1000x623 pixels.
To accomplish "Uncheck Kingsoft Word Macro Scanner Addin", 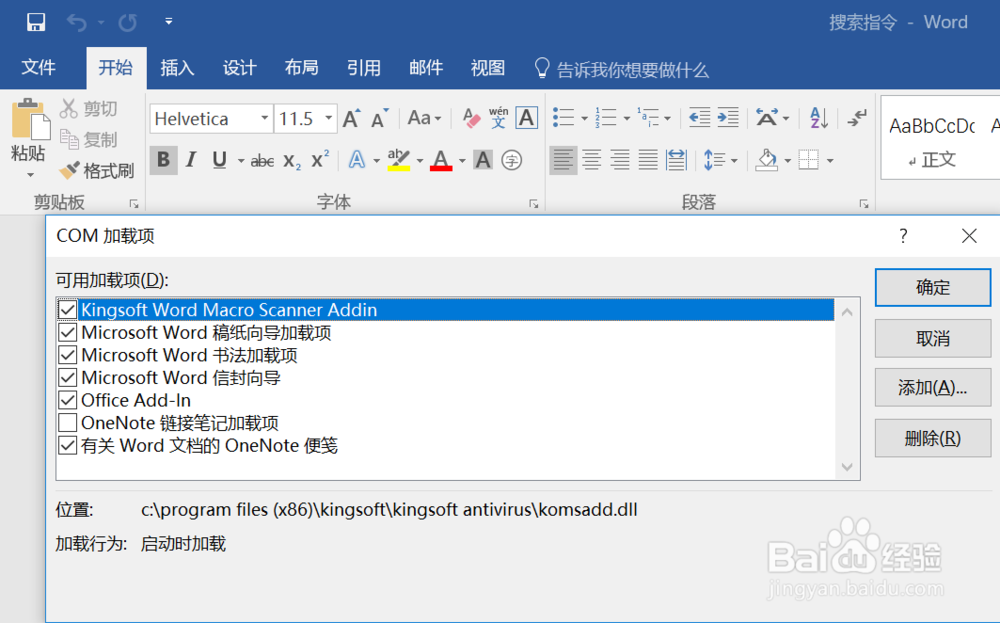I will point(68,310).
